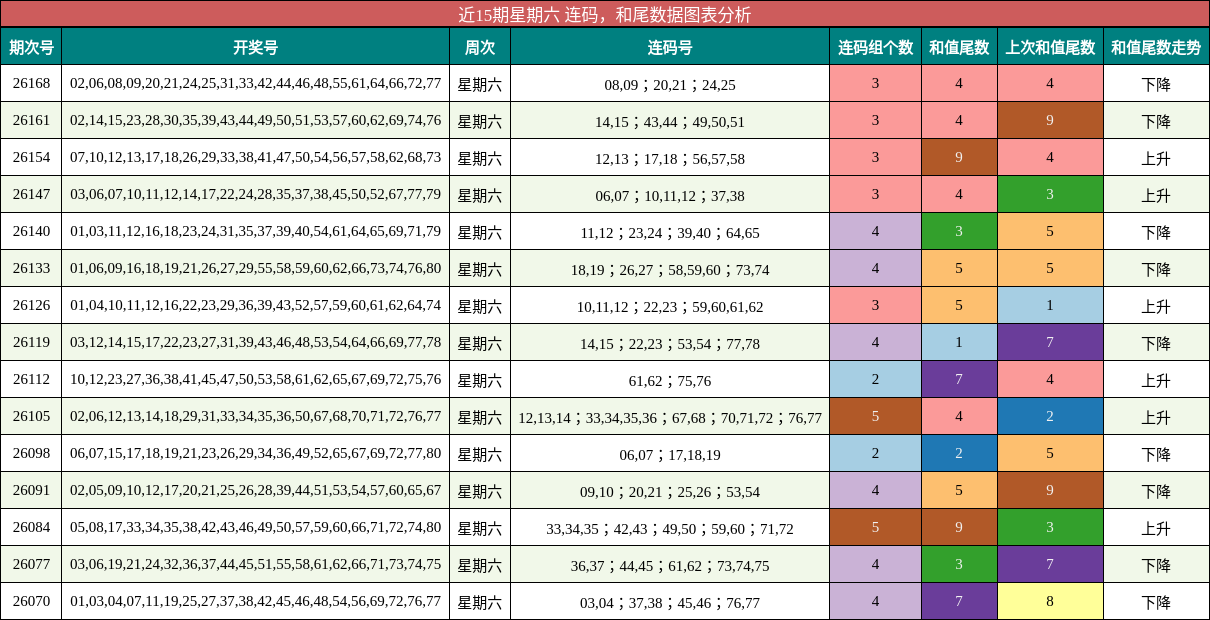Click consecutive numbers 08,09；20,21；24,25
The height and width of the screenshot is (620, 1210).
pyautogui.click(x=670, y=85)
